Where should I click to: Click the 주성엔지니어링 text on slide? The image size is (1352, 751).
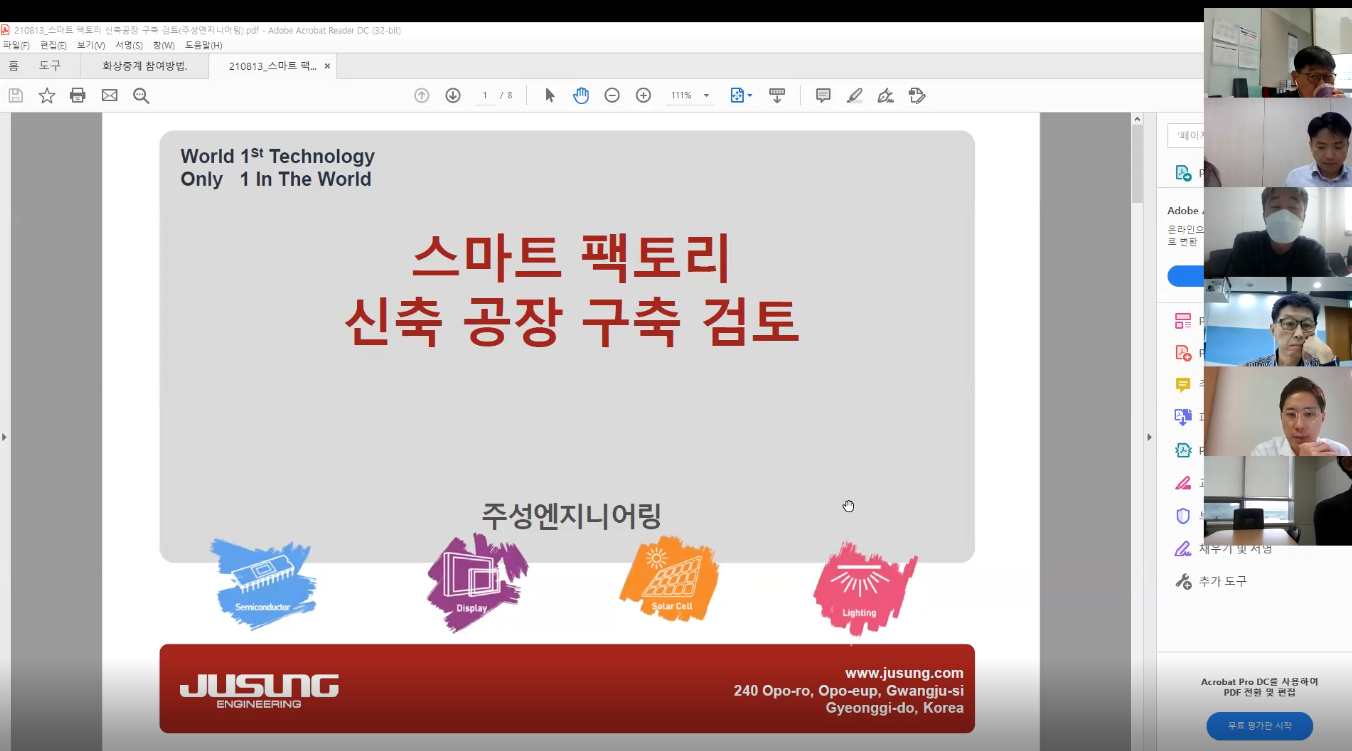[x=571, y=516]
